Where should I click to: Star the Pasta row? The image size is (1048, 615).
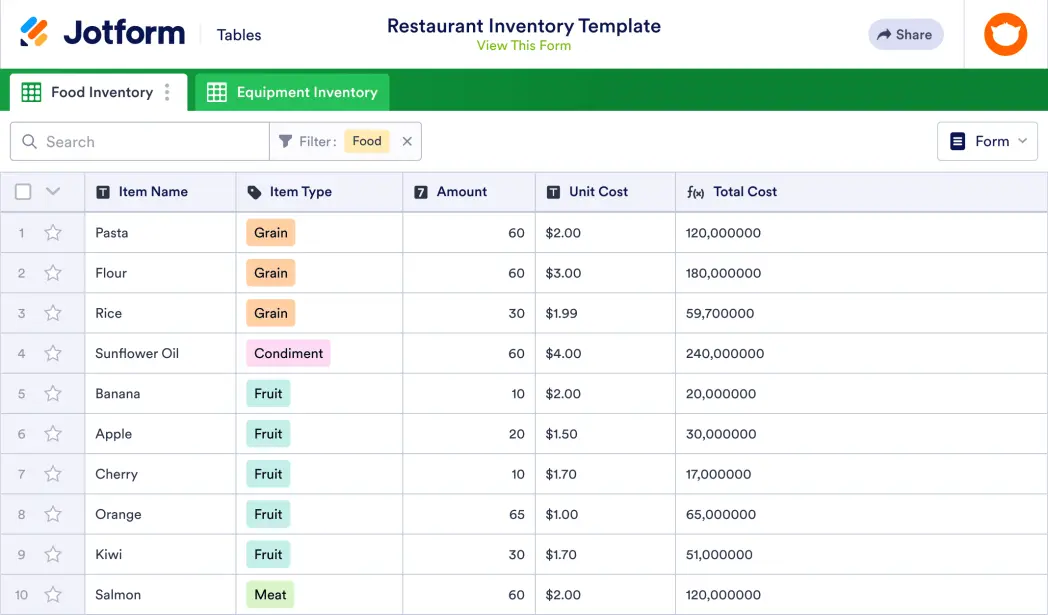pyautogui.click(x=54, y=232)
